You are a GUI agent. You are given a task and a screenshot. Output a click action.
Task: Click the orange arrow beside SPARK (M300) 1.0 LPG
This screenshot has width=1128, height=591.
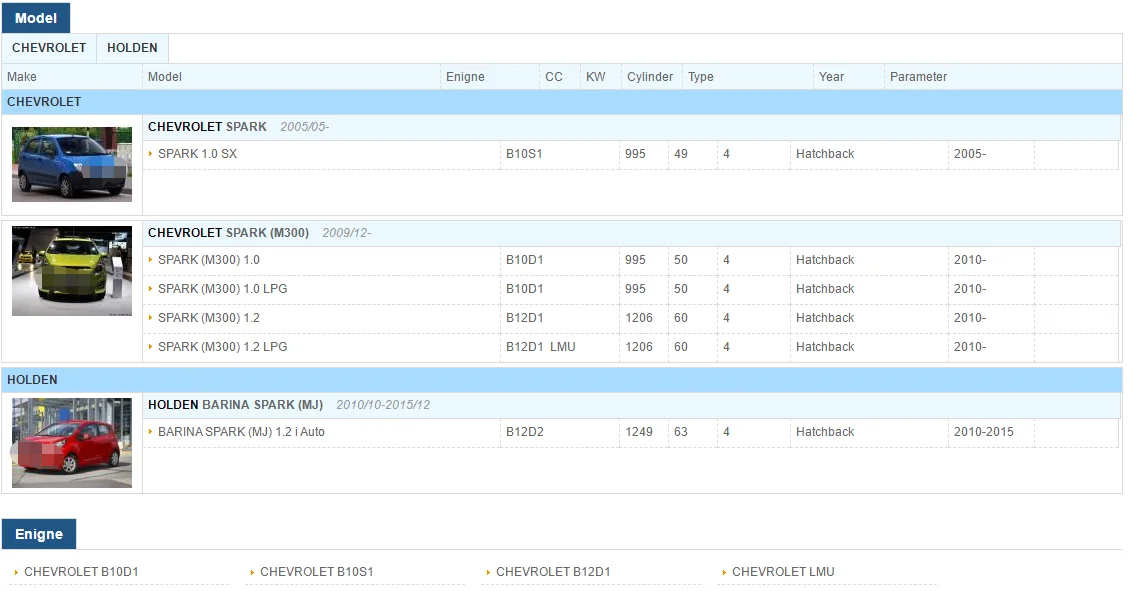point(150,288)
